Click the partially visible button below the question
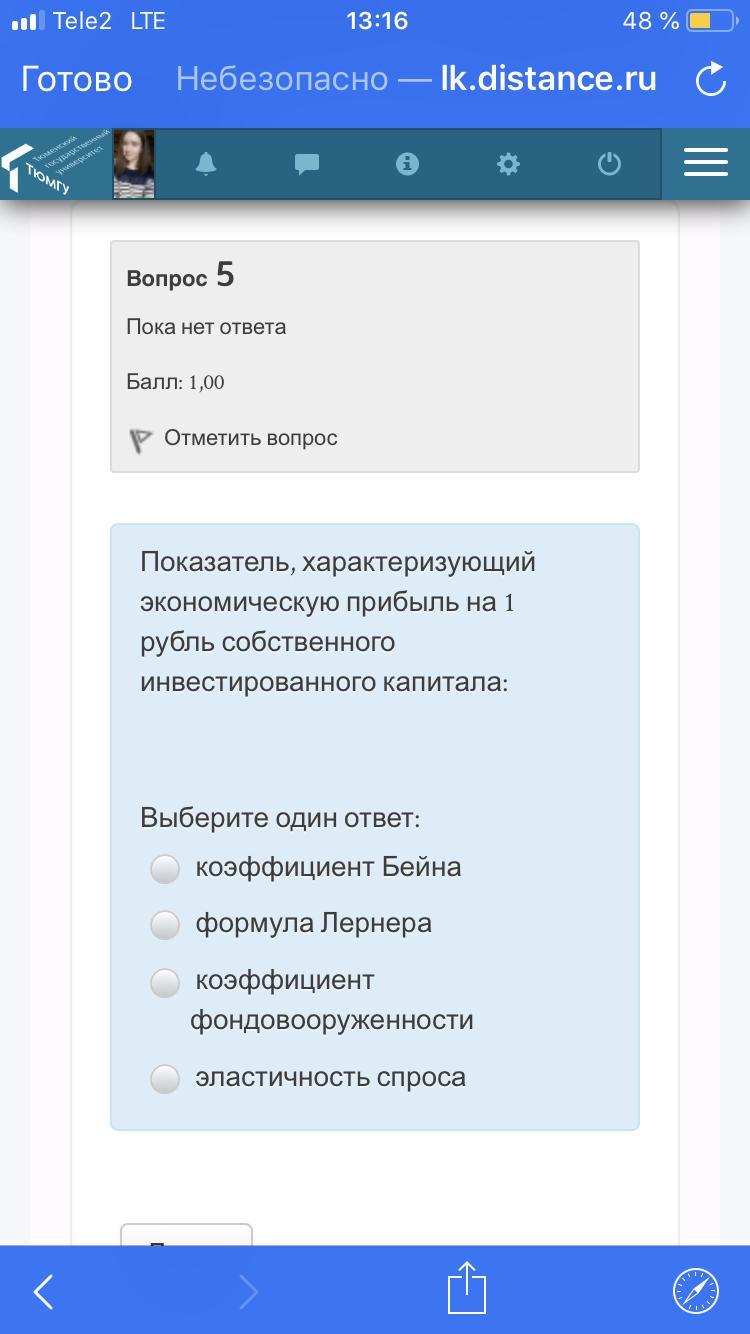The width and height of the screenshot is (750, 1334). (x=186, y=1236)
